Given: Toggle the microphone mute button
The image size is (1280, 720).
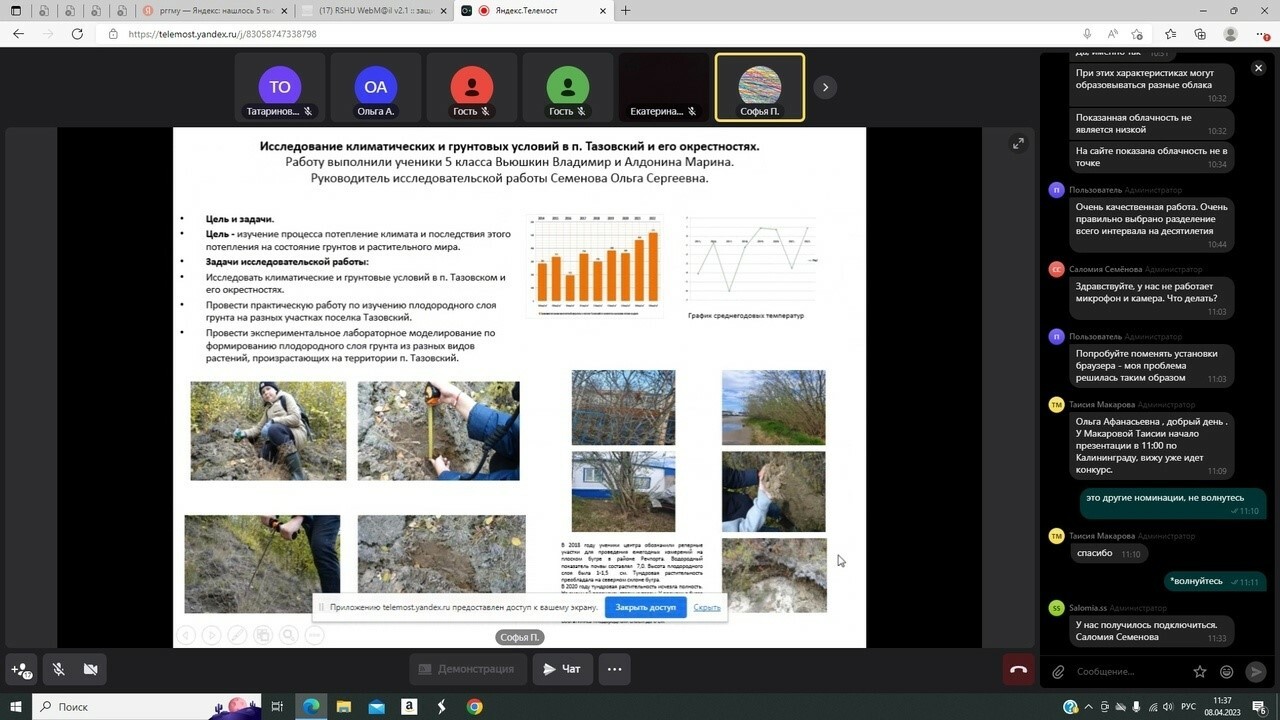Looking at the screenshot, I should (x=58, y=669).
